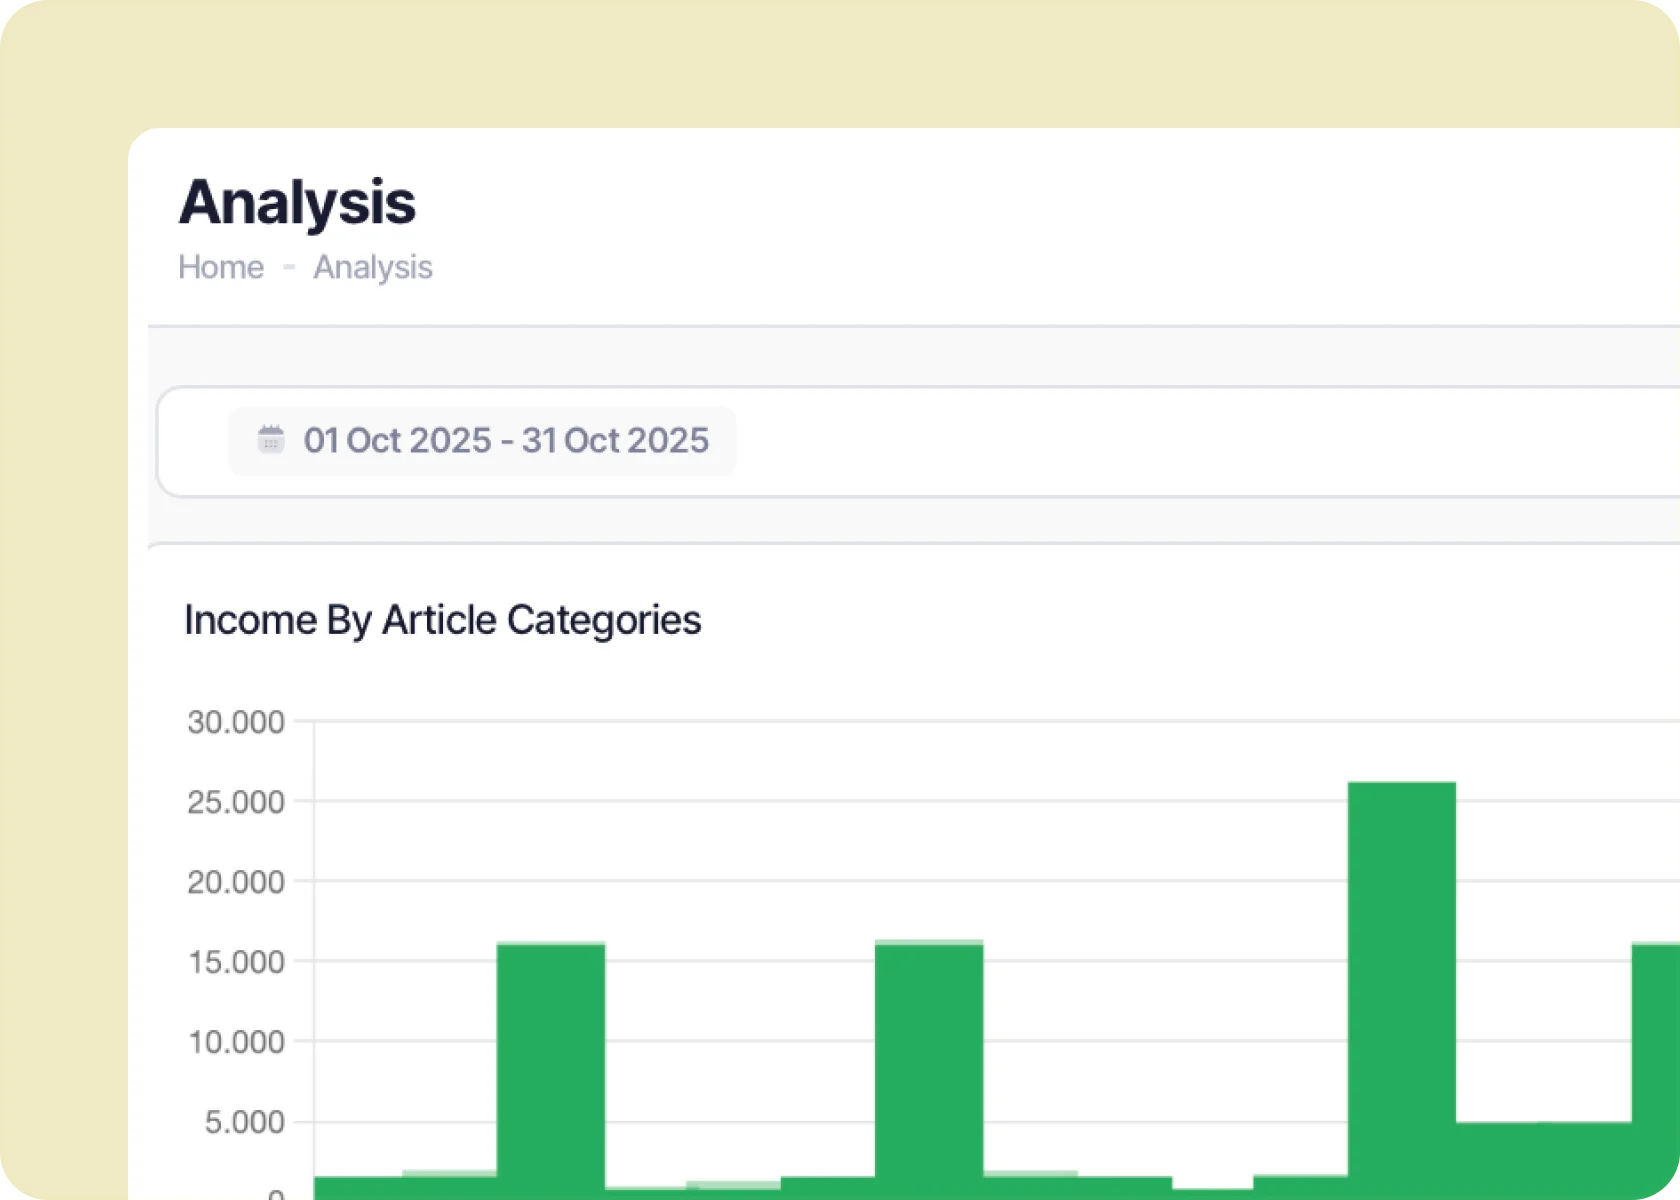1680x1200 pixels.
Task: Click the calendar icon in date filter
Action: (271, 439)
